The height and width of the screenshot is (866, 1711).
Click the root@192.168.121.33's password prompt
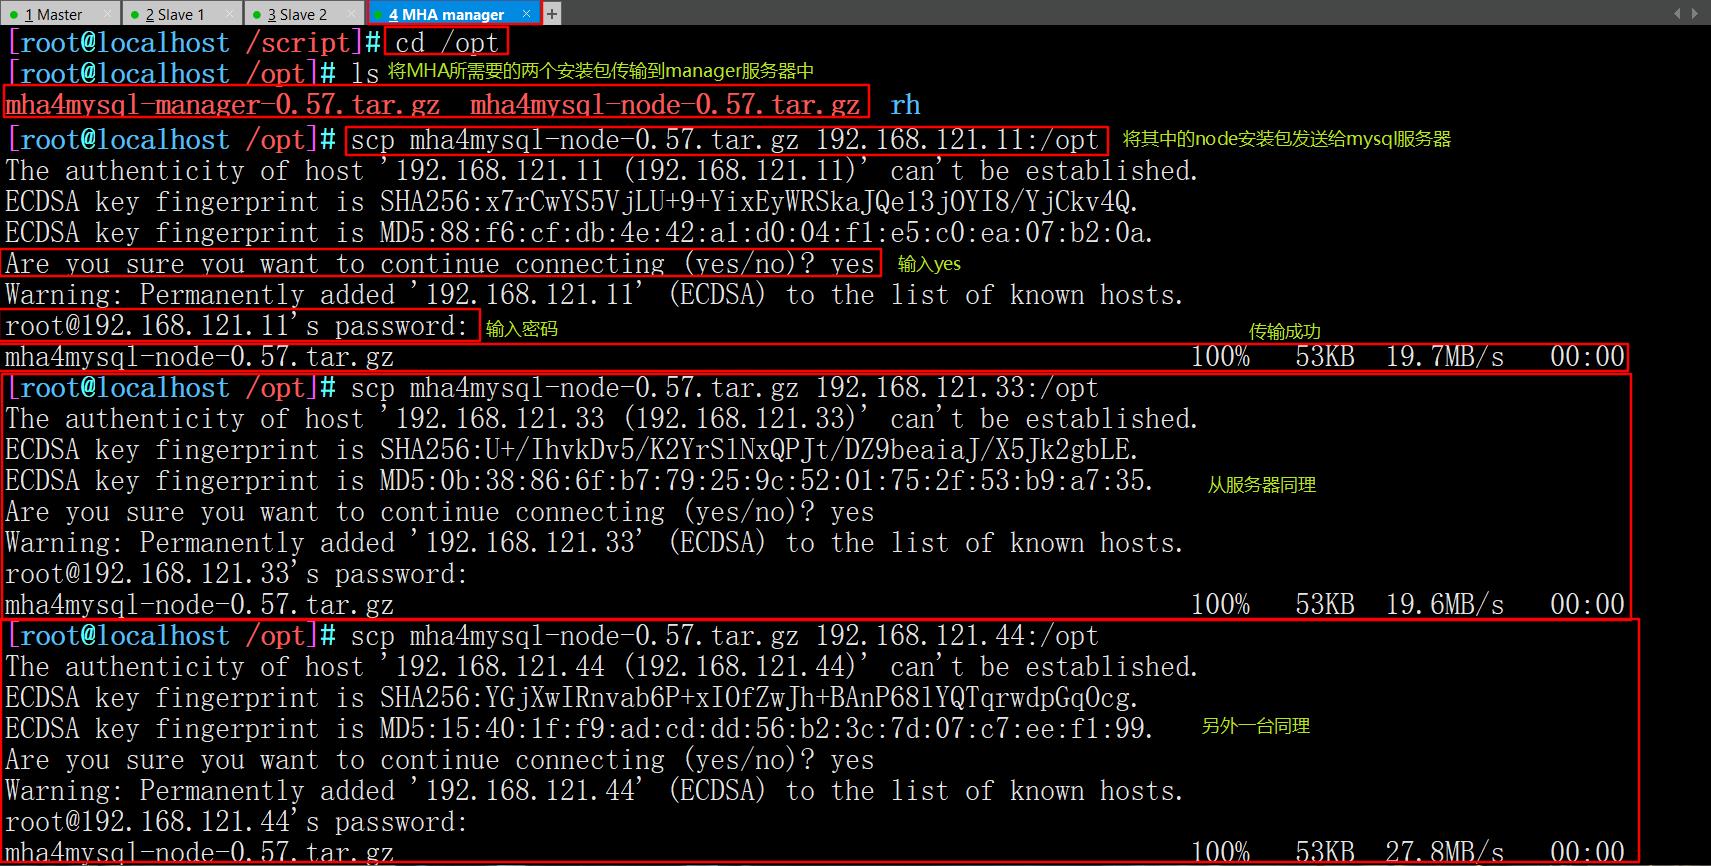[x=237, y=574]
